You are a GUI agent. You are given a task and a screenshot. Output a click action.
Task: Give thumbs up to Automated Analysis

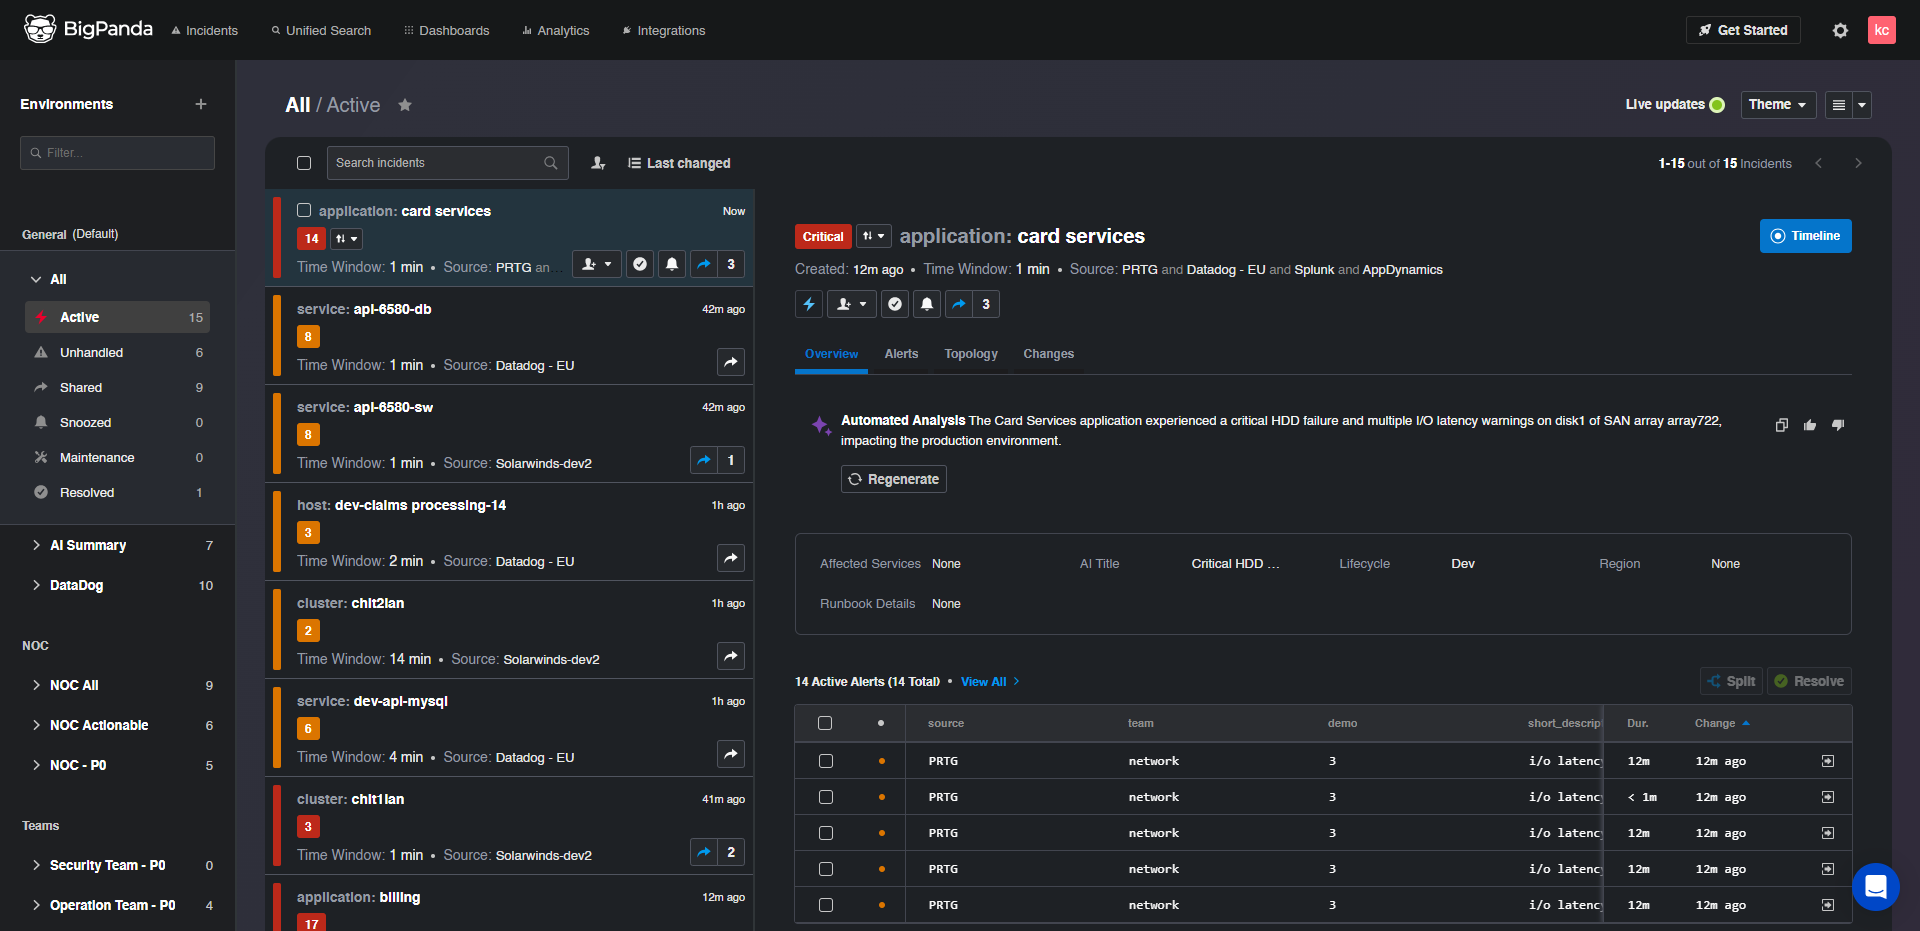(x=1809, y=425)
